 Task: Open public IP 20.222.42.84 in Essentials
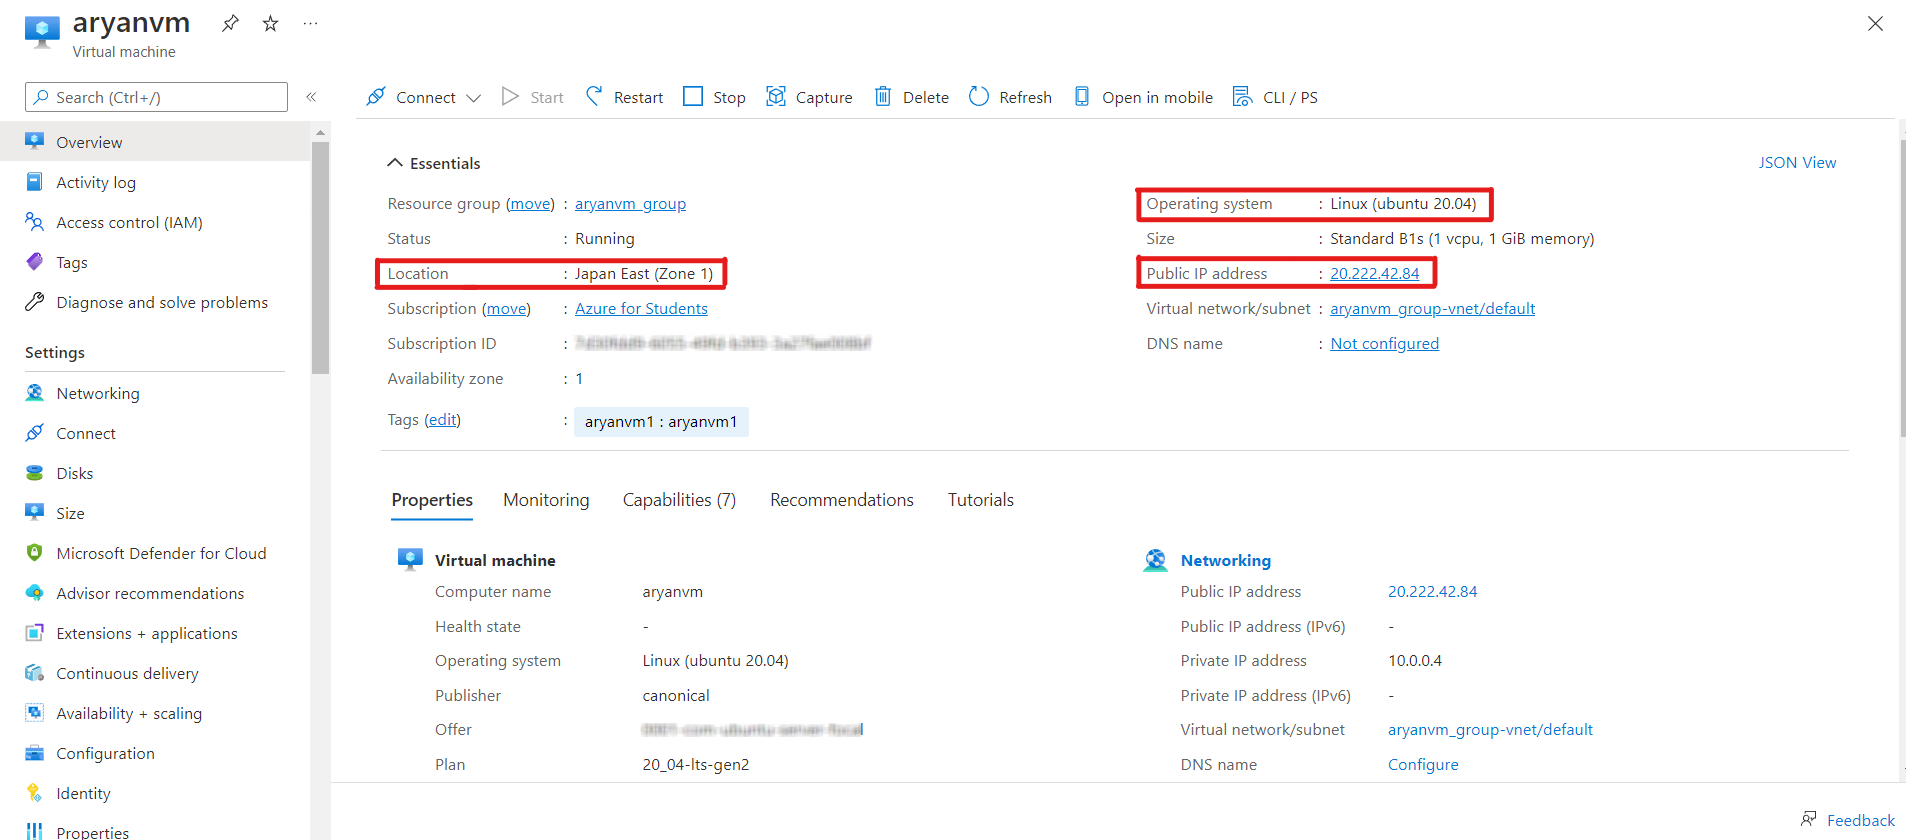pos(1374,274)
